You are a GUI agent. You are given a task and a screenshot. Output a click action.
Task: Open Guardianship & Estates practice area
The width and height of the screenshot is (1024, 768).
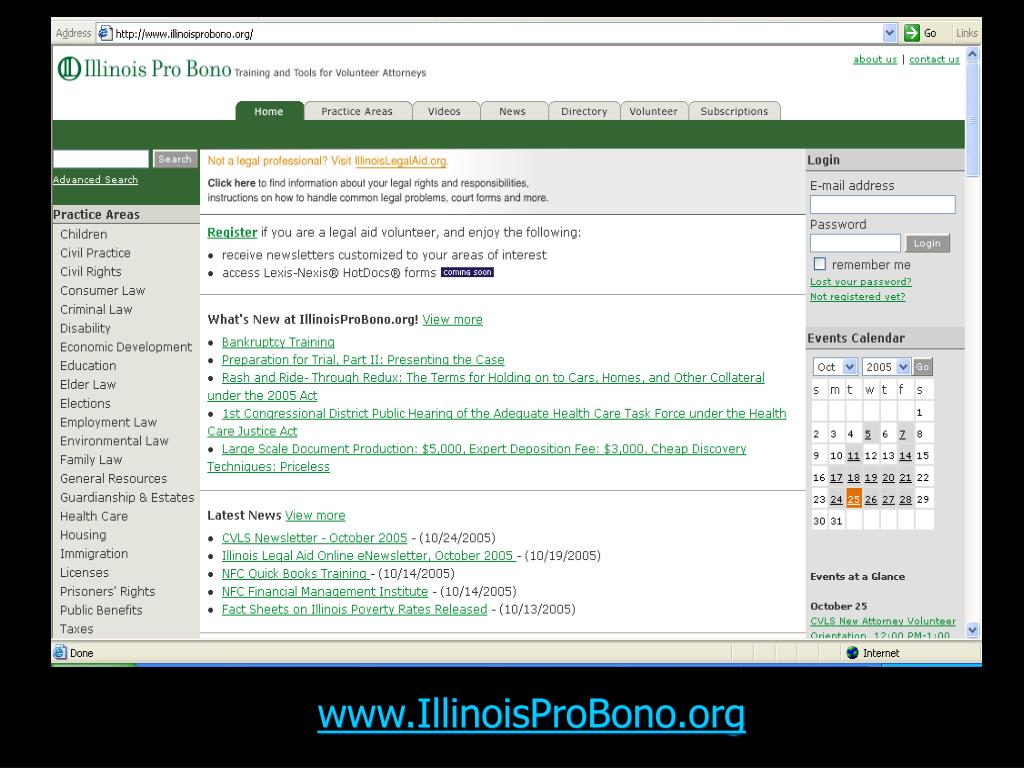click(127, 498)
